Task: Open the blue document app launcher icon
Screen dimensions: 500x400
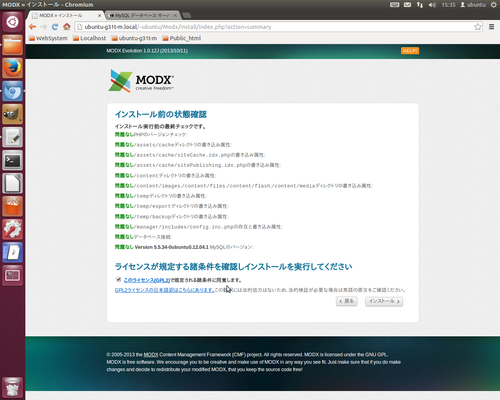Action: tap(13, 252)
